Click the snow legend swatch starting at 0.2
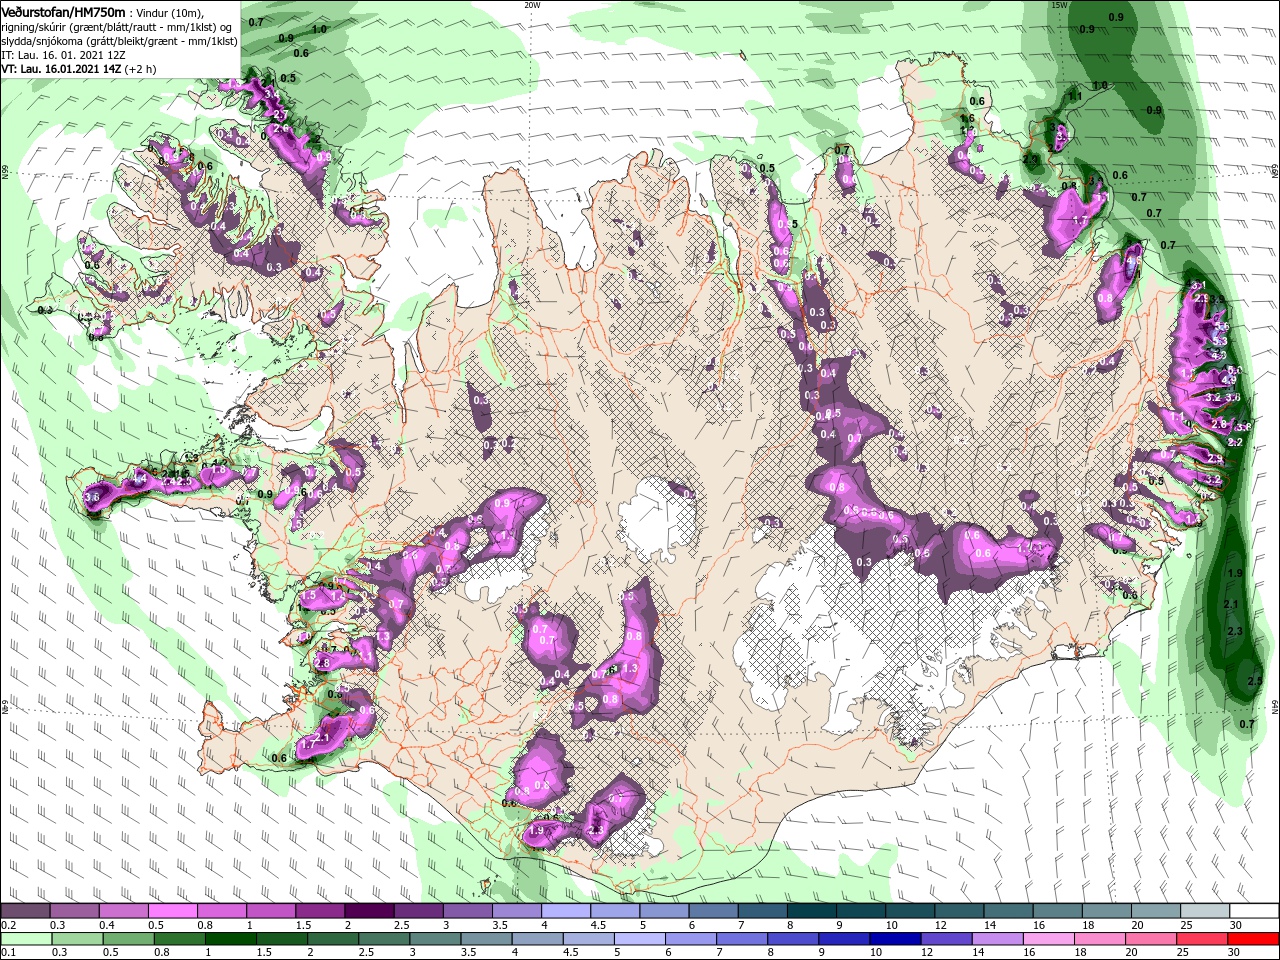Screen dimensions: 1280x960 (25, 911)
